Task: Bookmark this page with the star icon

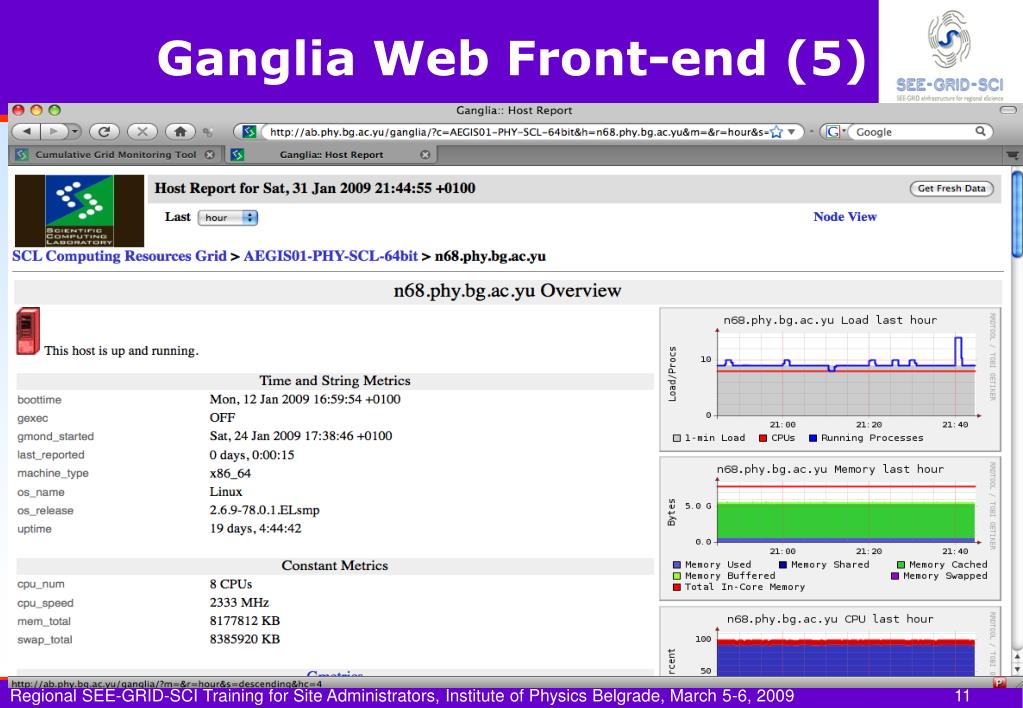Action: click(x=776, y=132)
